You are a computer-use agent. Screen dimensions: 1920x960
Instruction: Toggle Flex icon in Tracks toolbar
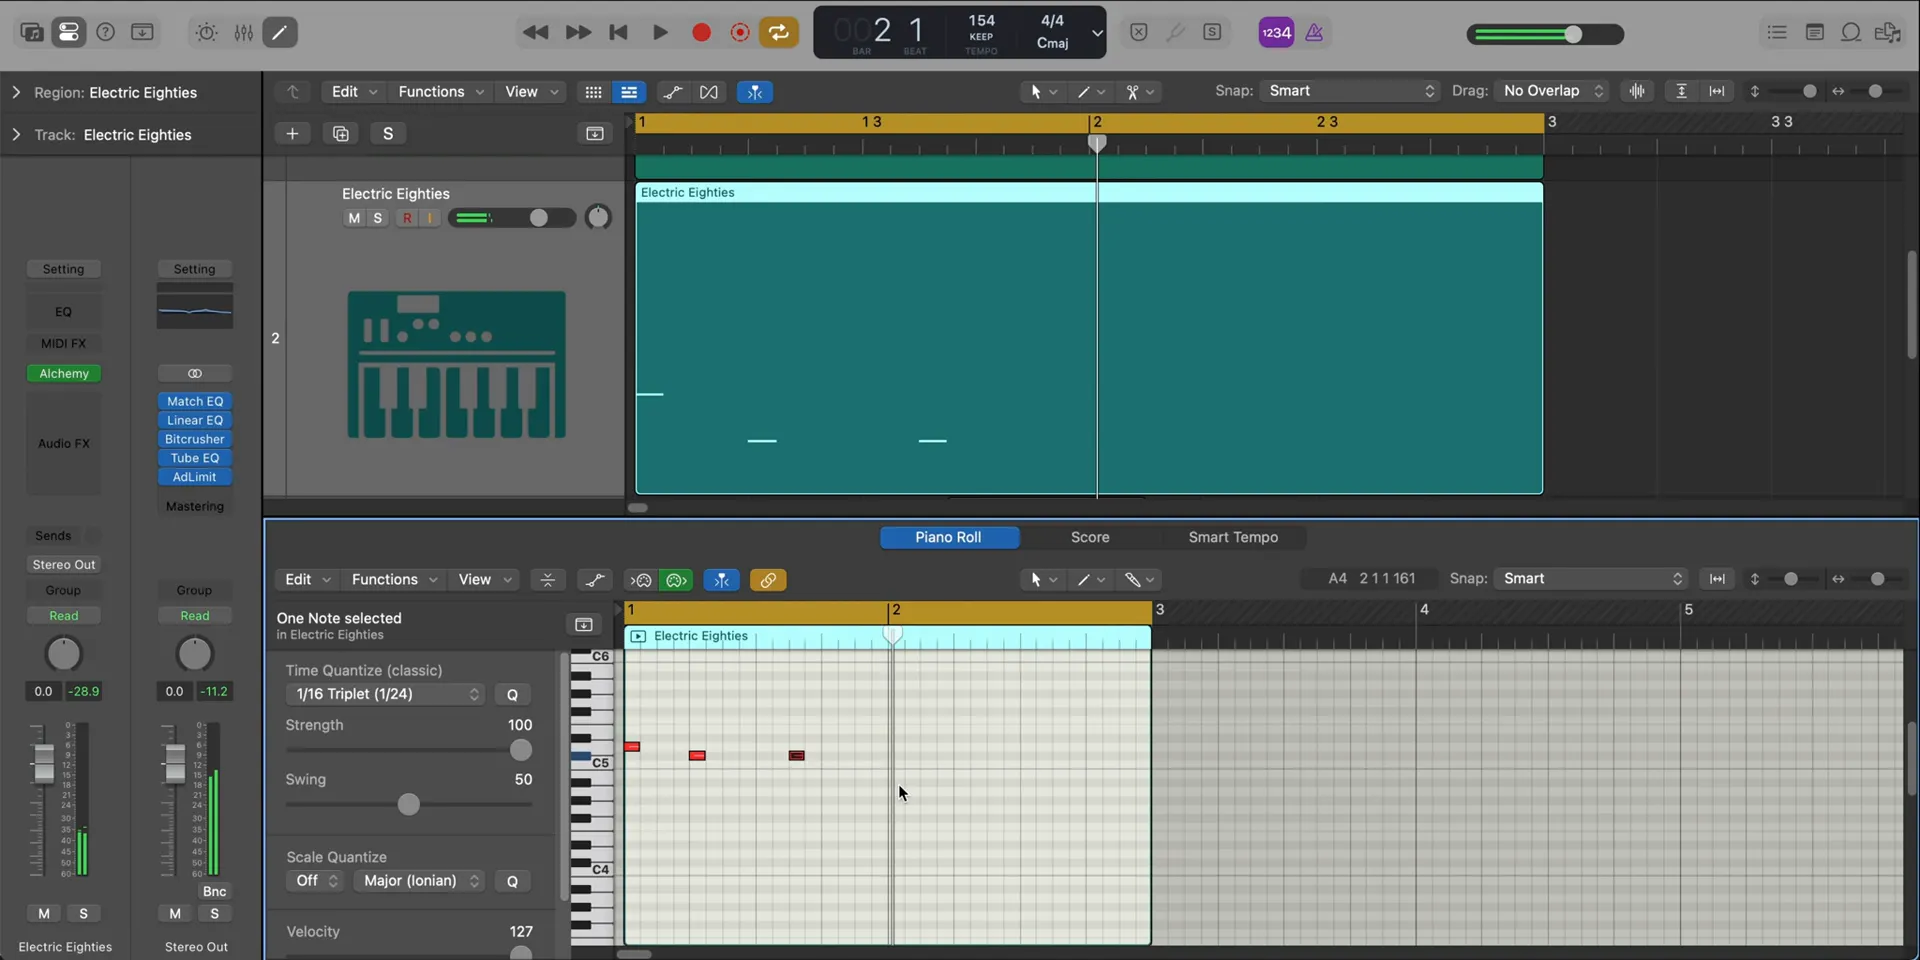pyautogui.click(x=709, y=92)
